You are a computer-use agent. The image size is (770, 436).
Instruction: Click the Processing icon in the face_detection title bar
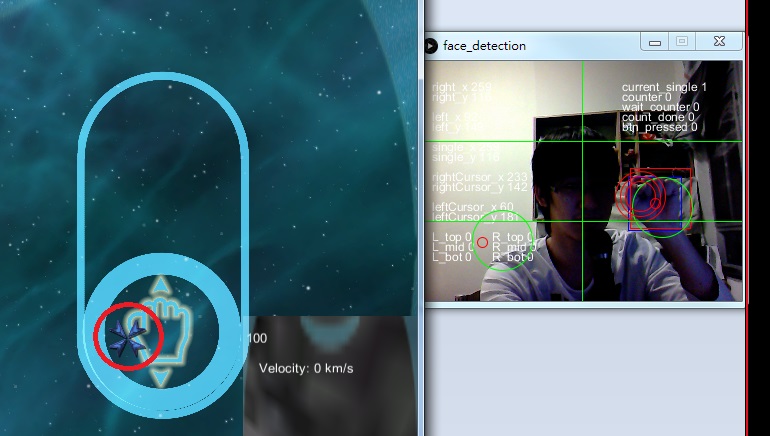[431, 45]
